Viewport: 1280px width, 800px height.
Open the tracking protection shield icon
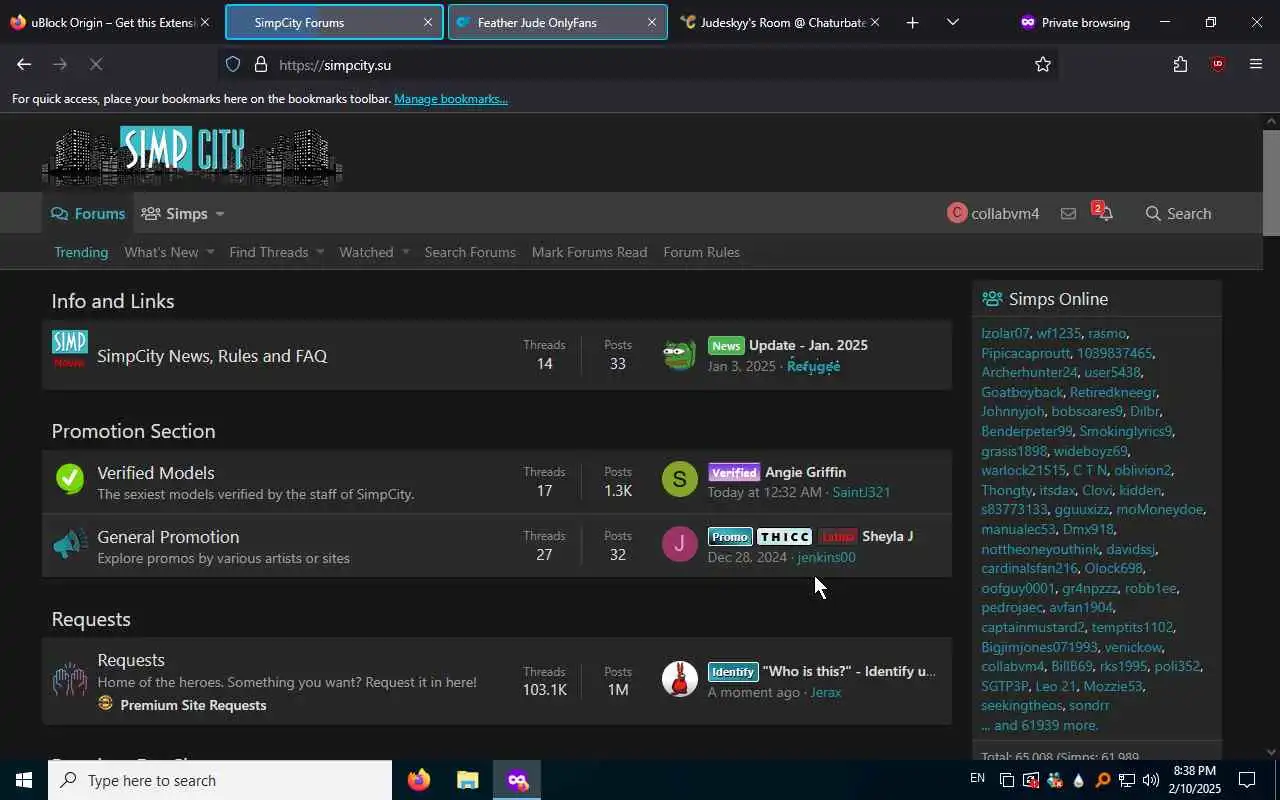[233, 64]
